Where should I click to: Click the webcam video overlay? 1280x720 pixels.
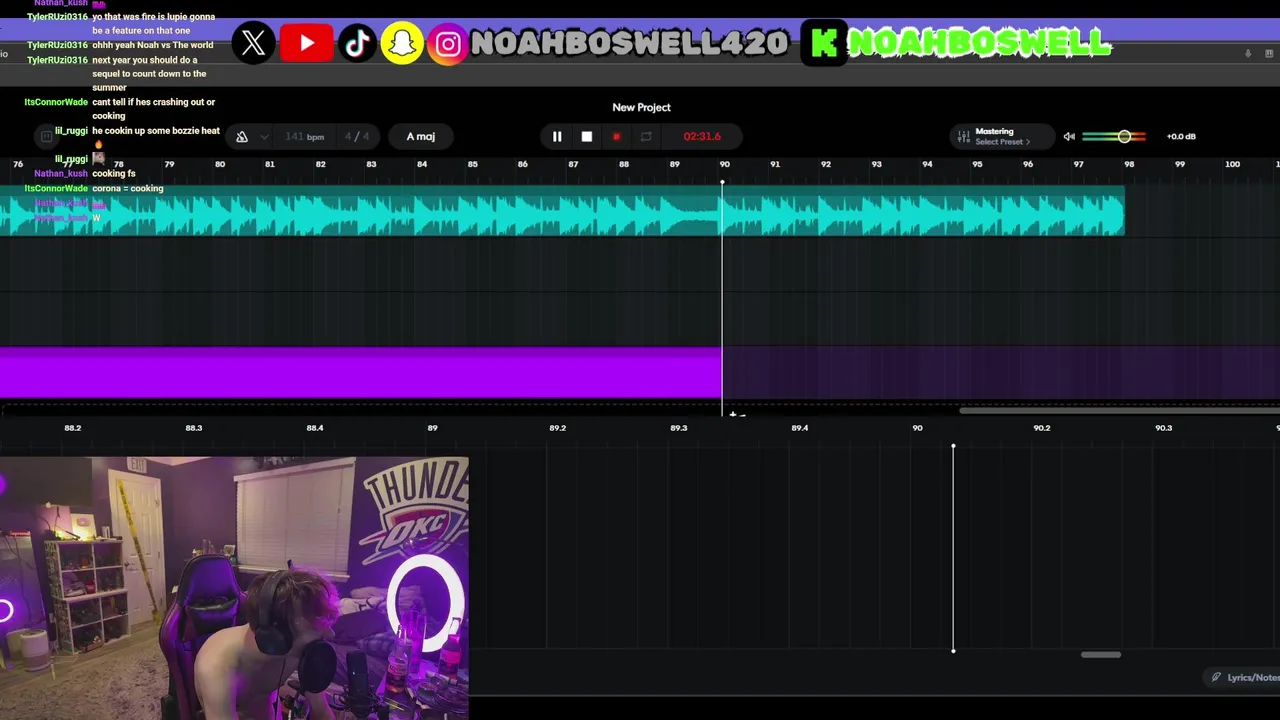[234, 589]
